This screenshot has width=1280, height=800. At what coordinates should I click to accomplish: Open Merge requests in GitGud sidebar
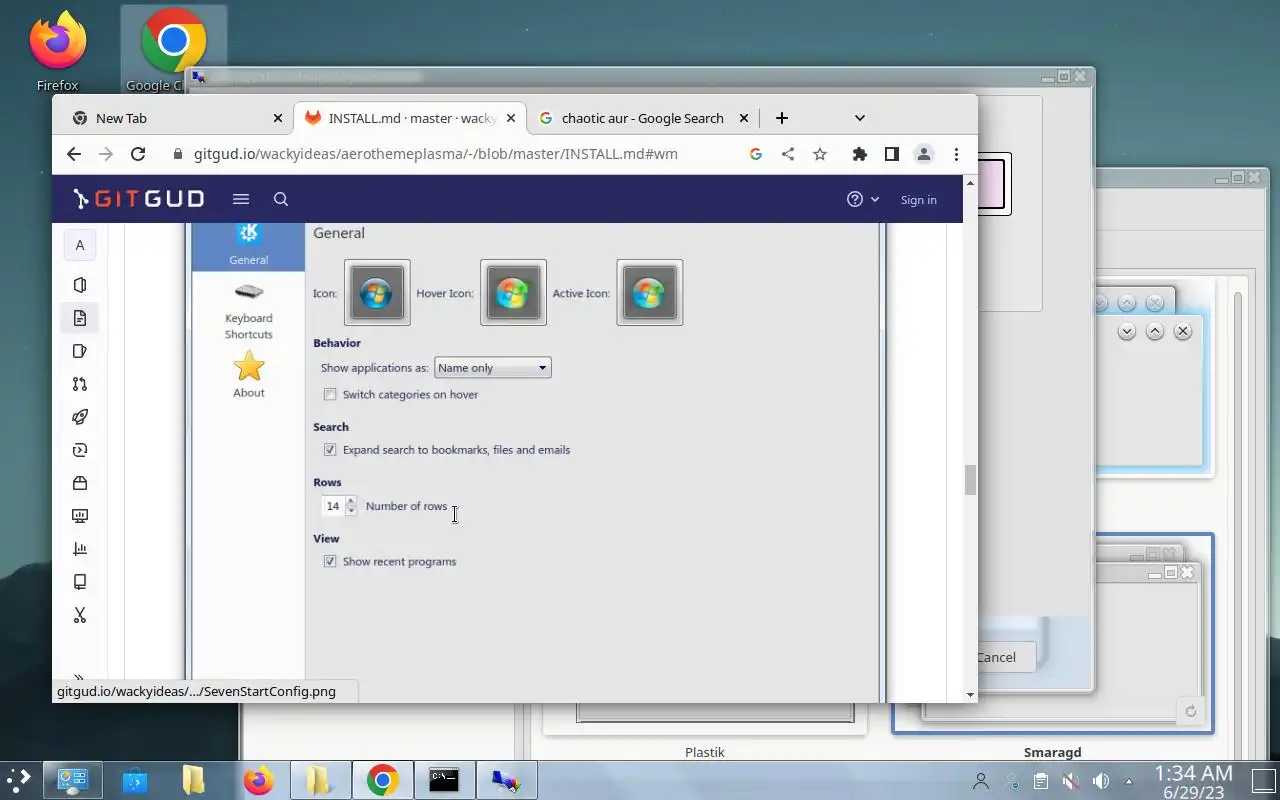(80, 384)
